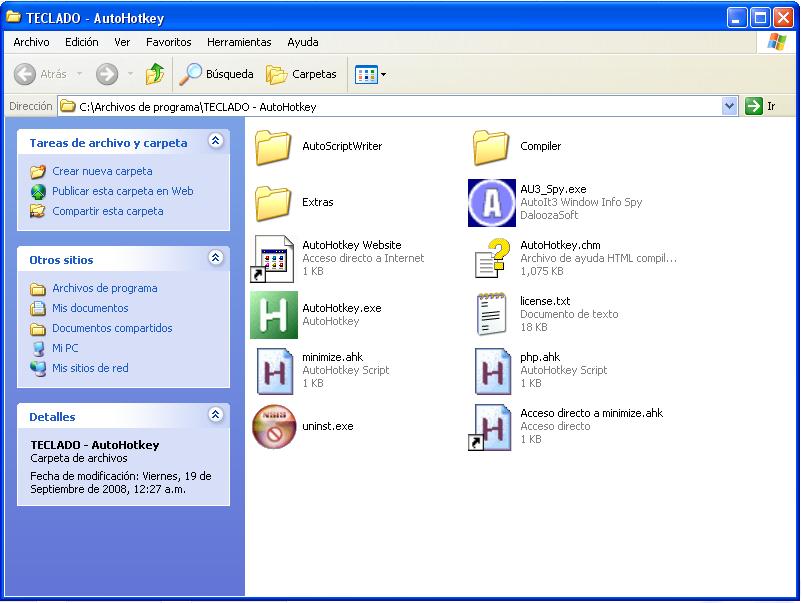Image resolution: width=802 pixels, height=603 pixels.
Task: Select the php.ahk script file icon
Action: (493, 371)
